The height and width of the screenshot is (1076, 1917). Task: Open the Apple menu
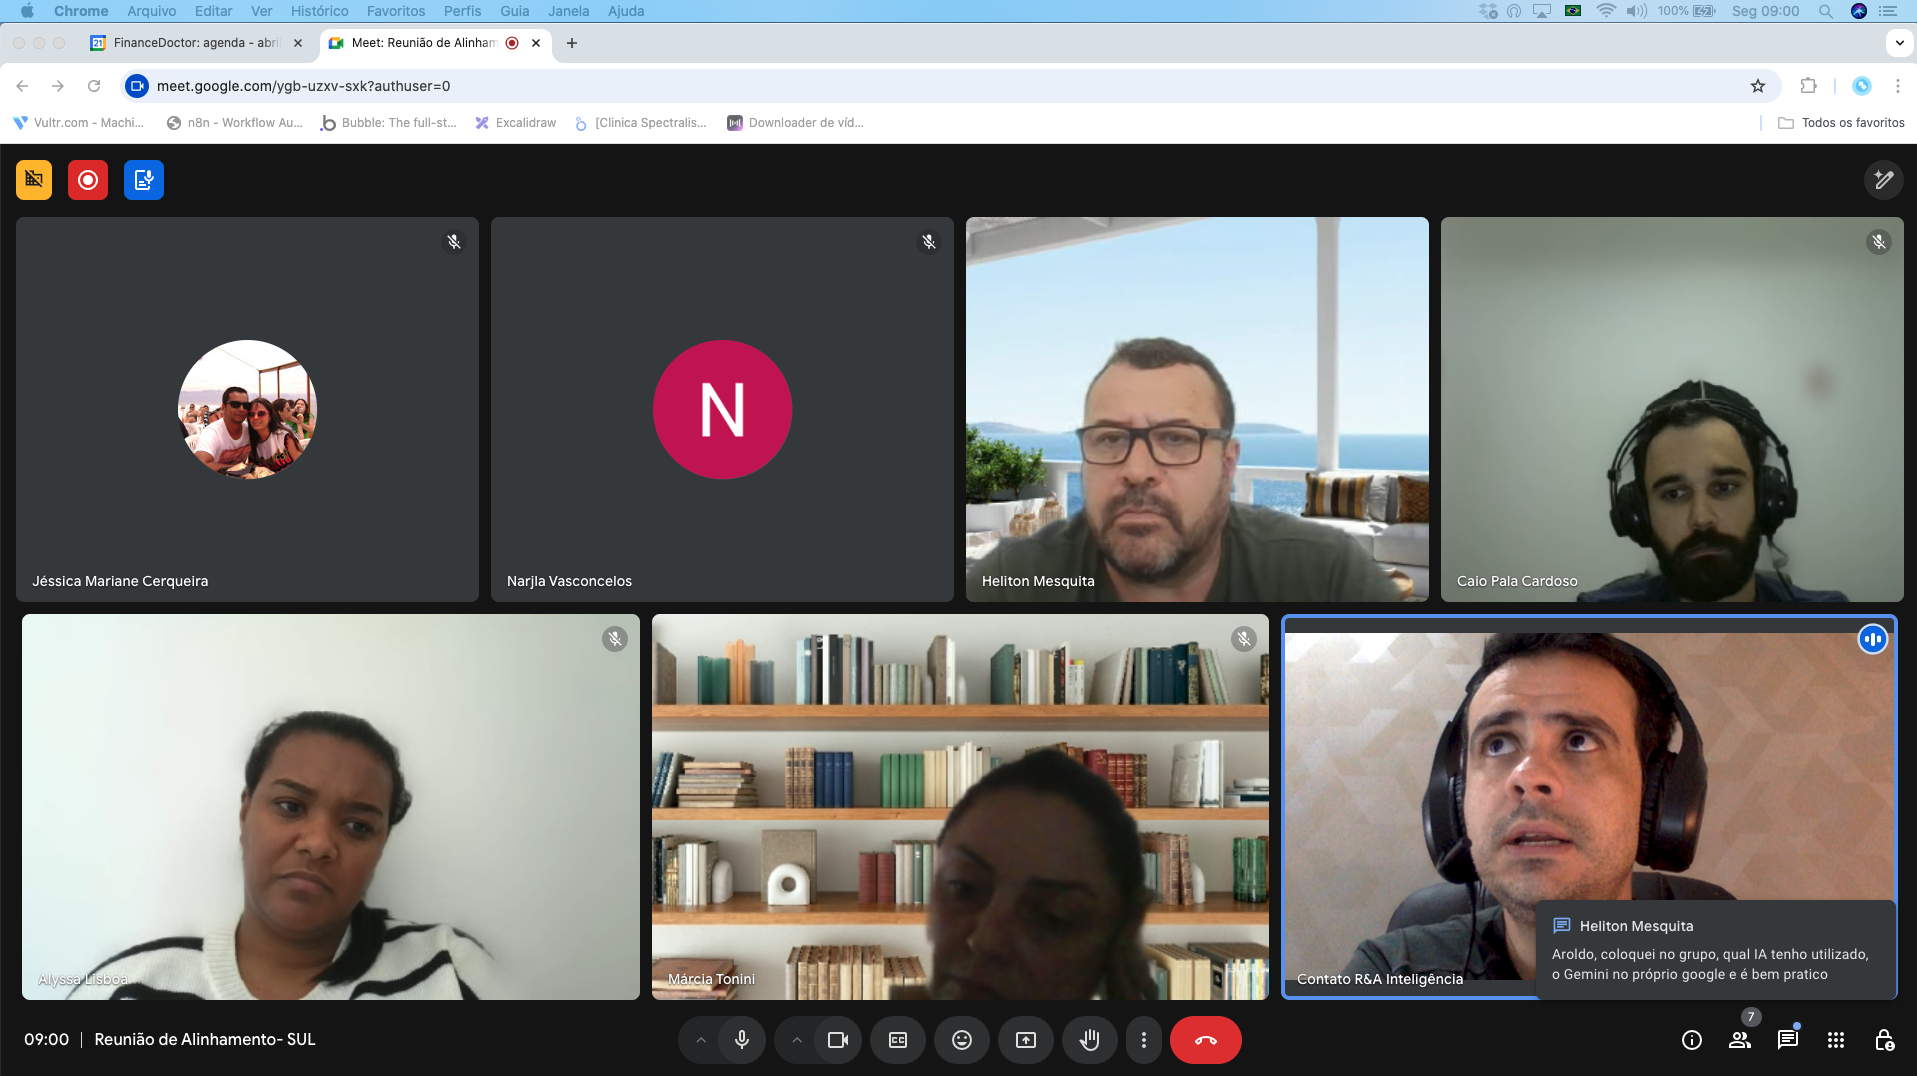[x=28, y=11]
